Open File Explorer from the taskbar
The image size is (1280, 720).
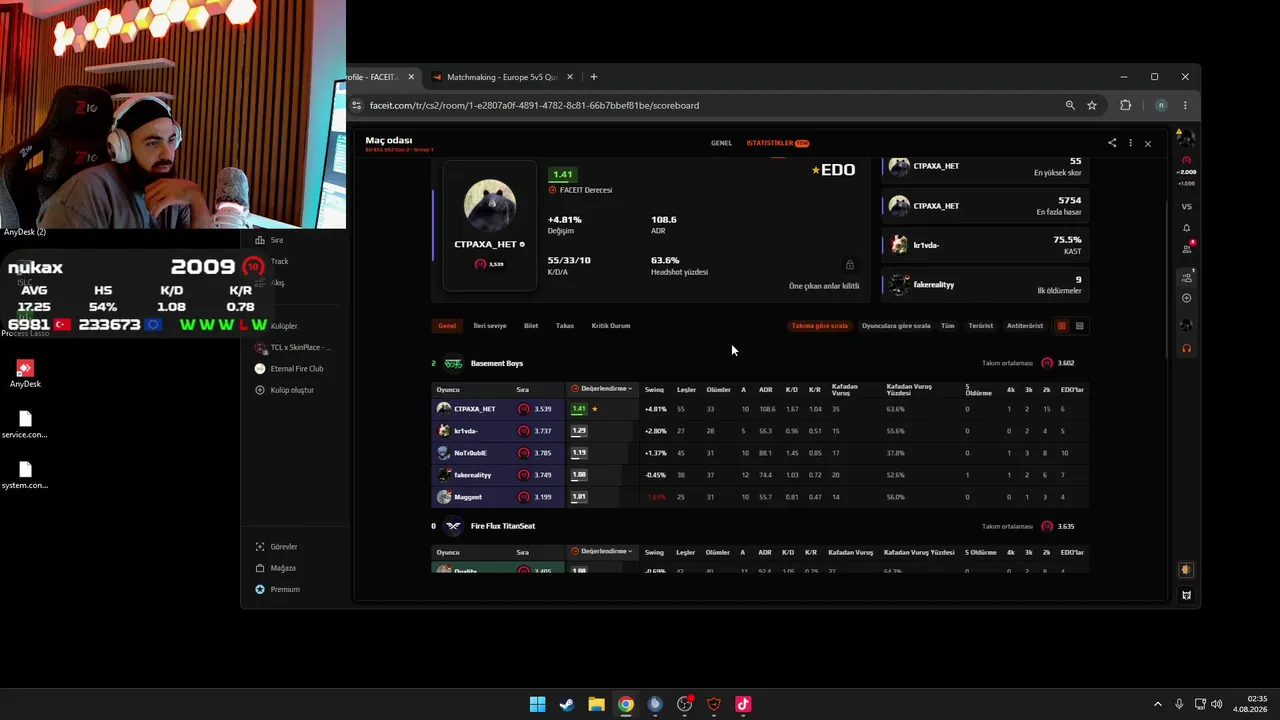[596, 704]
